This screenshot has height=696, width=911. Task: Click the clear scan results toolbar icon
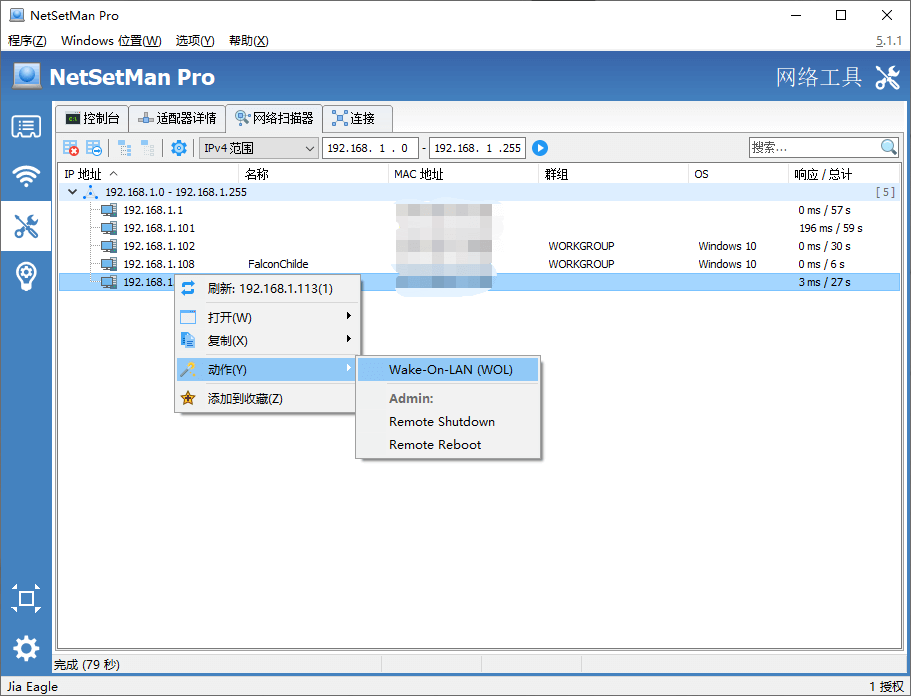click(71, 148)
